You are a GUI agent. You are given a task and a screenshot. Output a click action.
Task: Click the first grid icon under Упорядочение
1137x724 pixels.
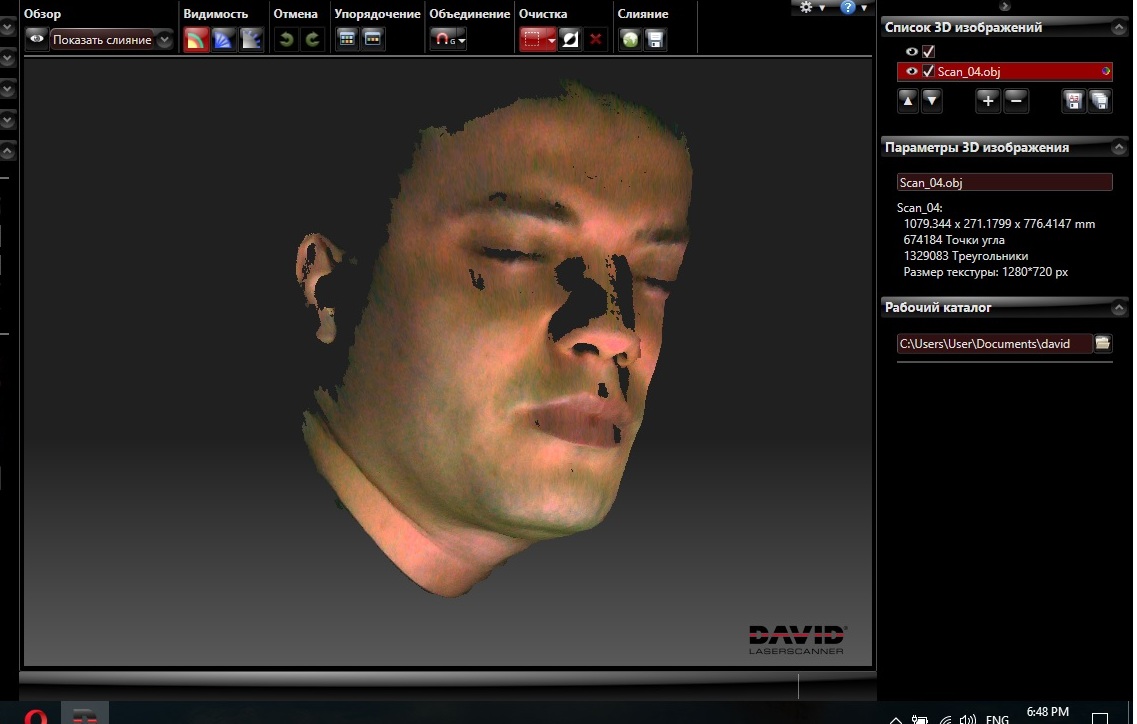pos(347,40)
